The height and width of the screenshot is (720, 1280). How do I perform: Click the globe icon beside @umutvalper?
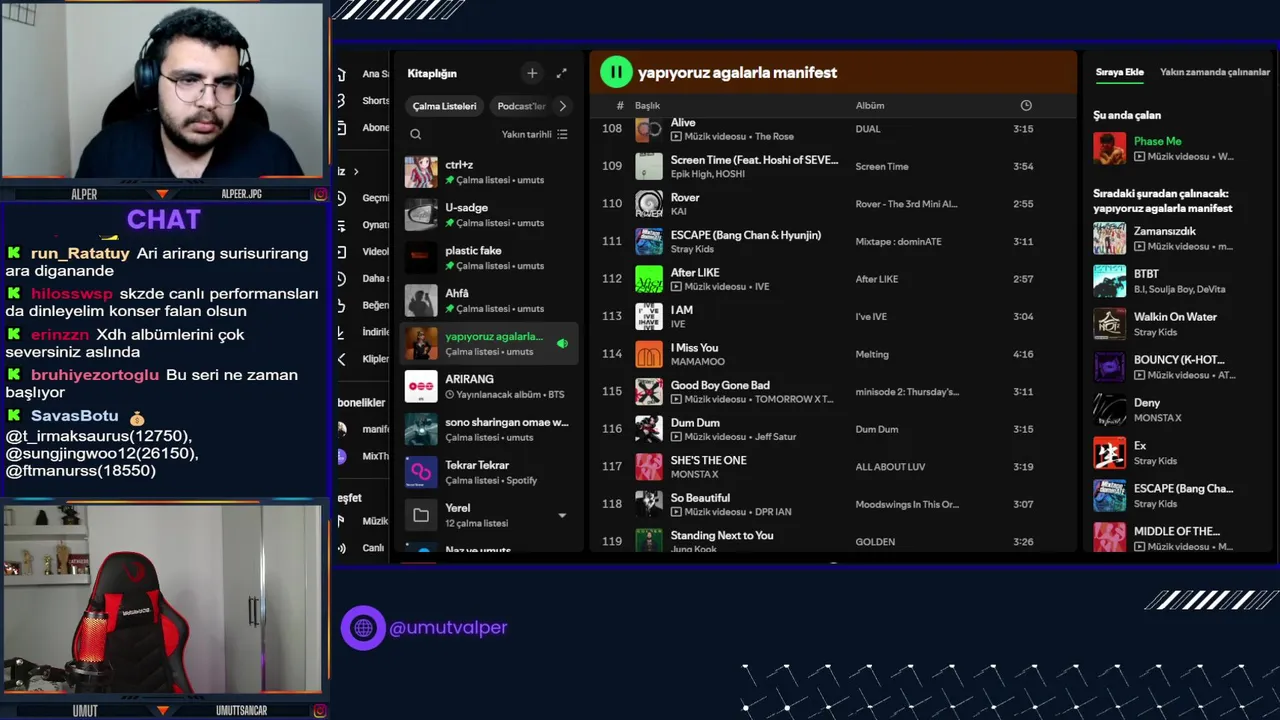click(x=363, y=628)
